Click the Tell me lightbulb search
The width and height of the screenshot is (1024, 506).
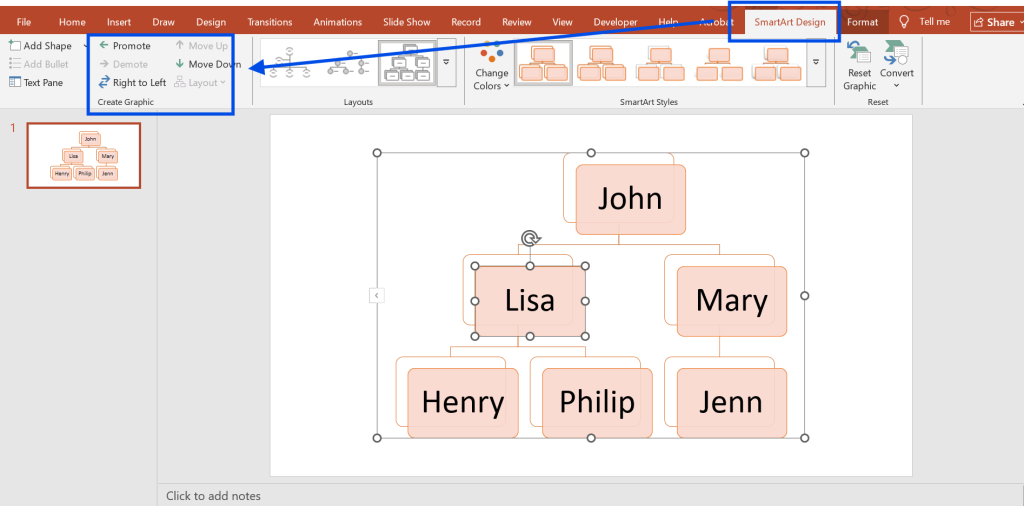925,22
